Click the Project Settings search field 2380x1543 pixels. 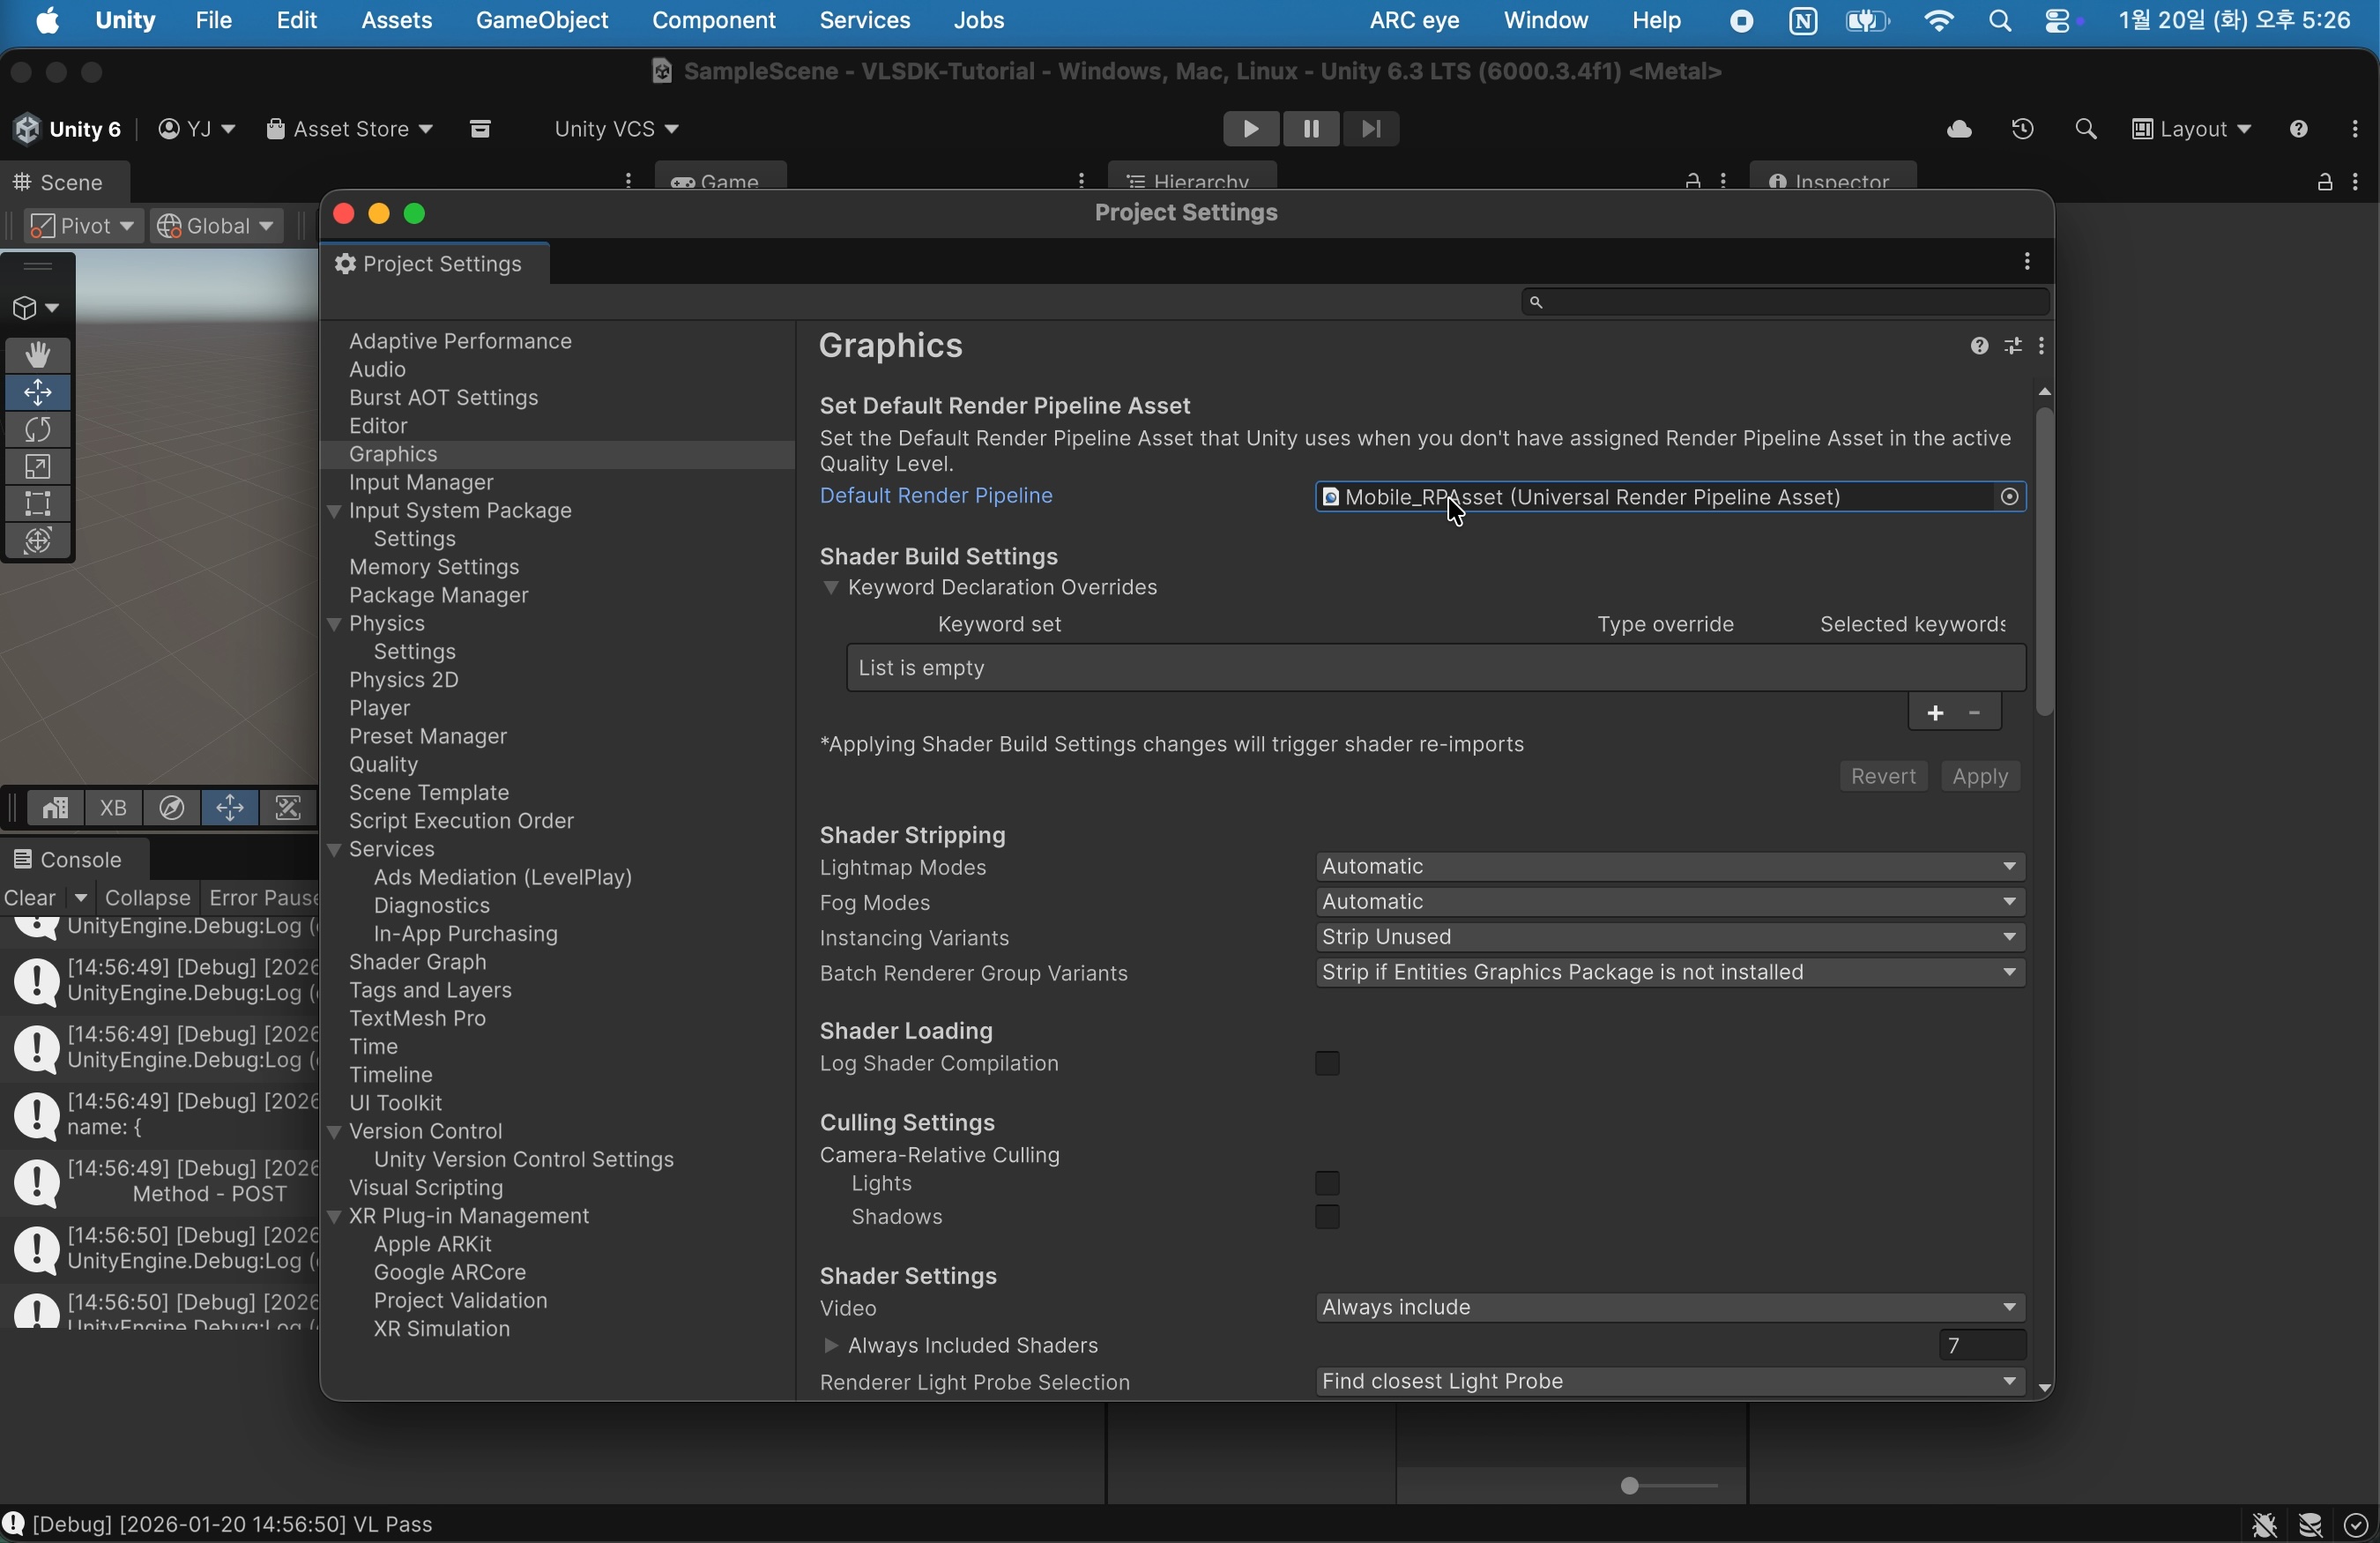tap(1785, 302)
